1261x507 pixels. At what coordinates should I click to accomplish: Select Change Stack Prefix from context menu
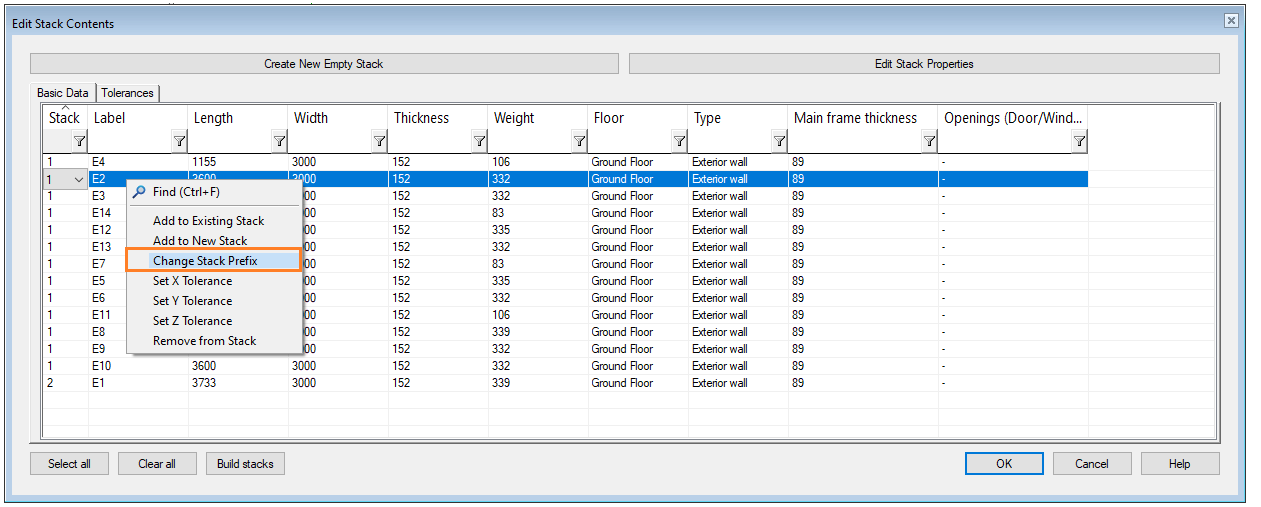click(x=205, y=261)
